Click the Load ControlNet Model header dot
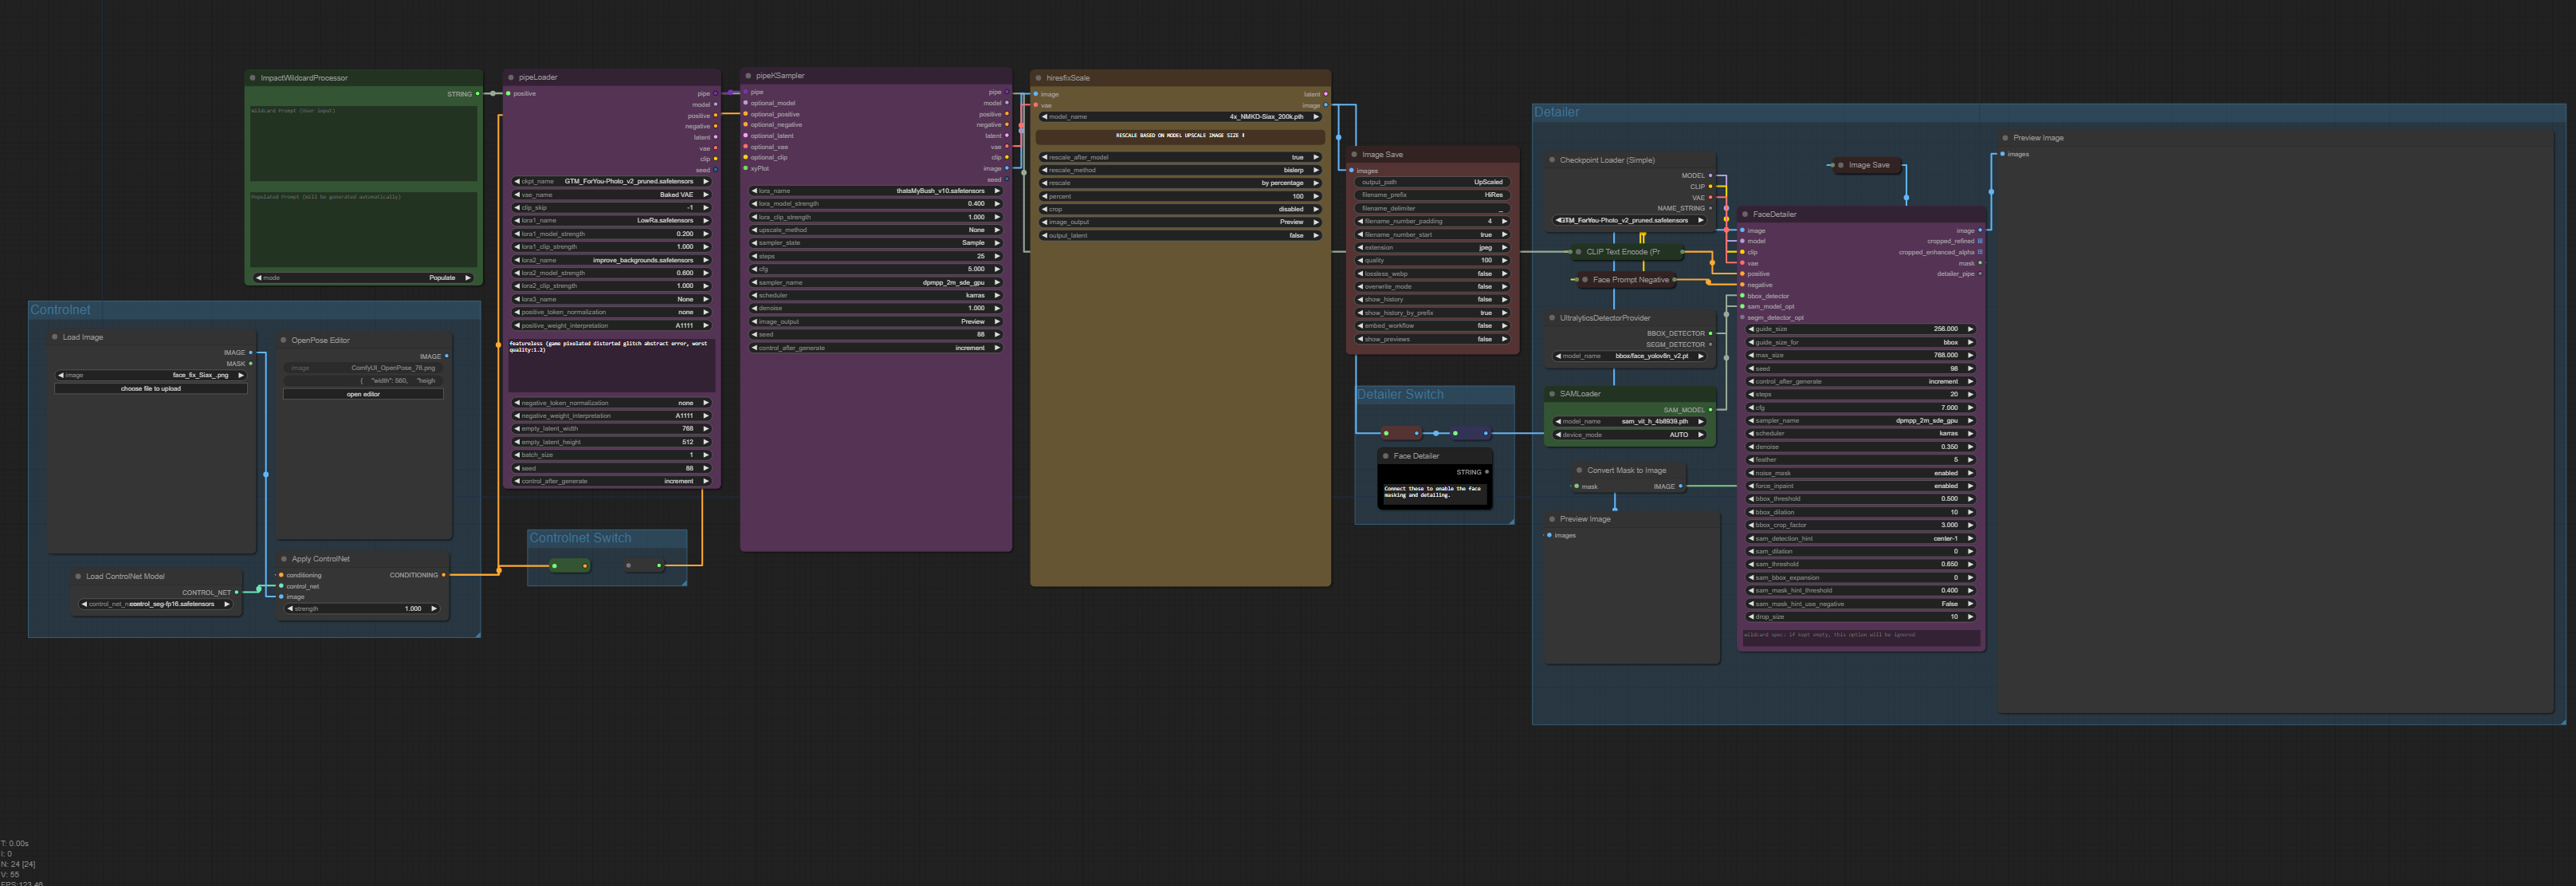This screenshot has width=2576, height=886. click(78, 576)
